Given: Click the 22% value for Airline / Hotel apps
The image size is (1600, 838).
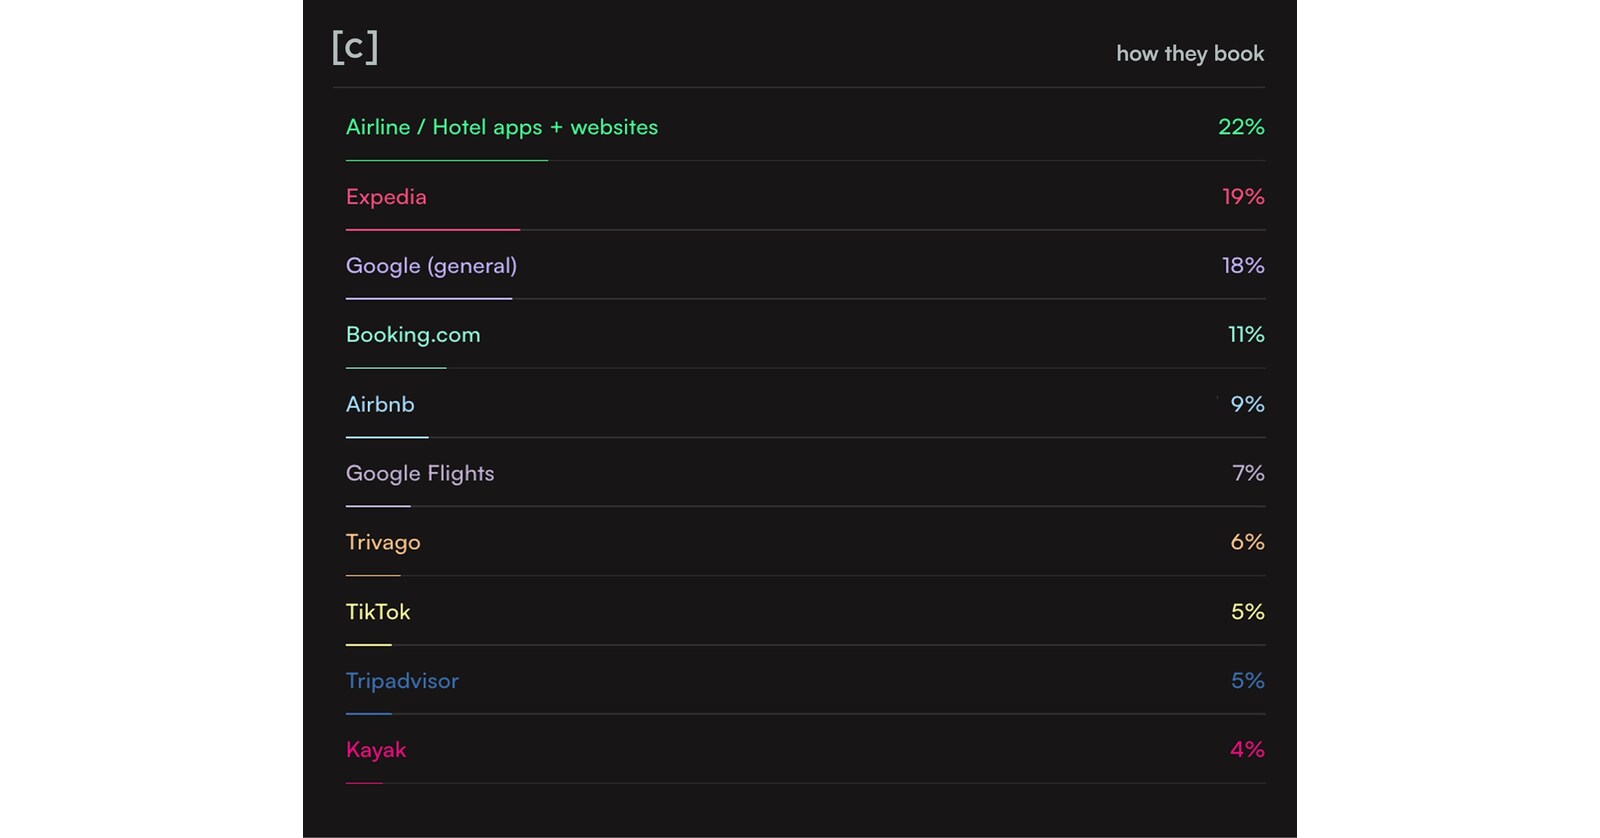Looking at the screenshot, I should (1240, 127).
